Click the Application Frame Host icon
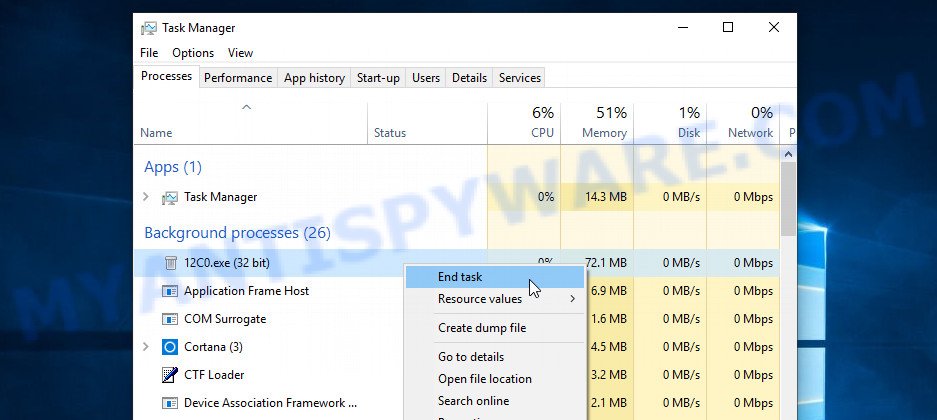 click(170, 291)
